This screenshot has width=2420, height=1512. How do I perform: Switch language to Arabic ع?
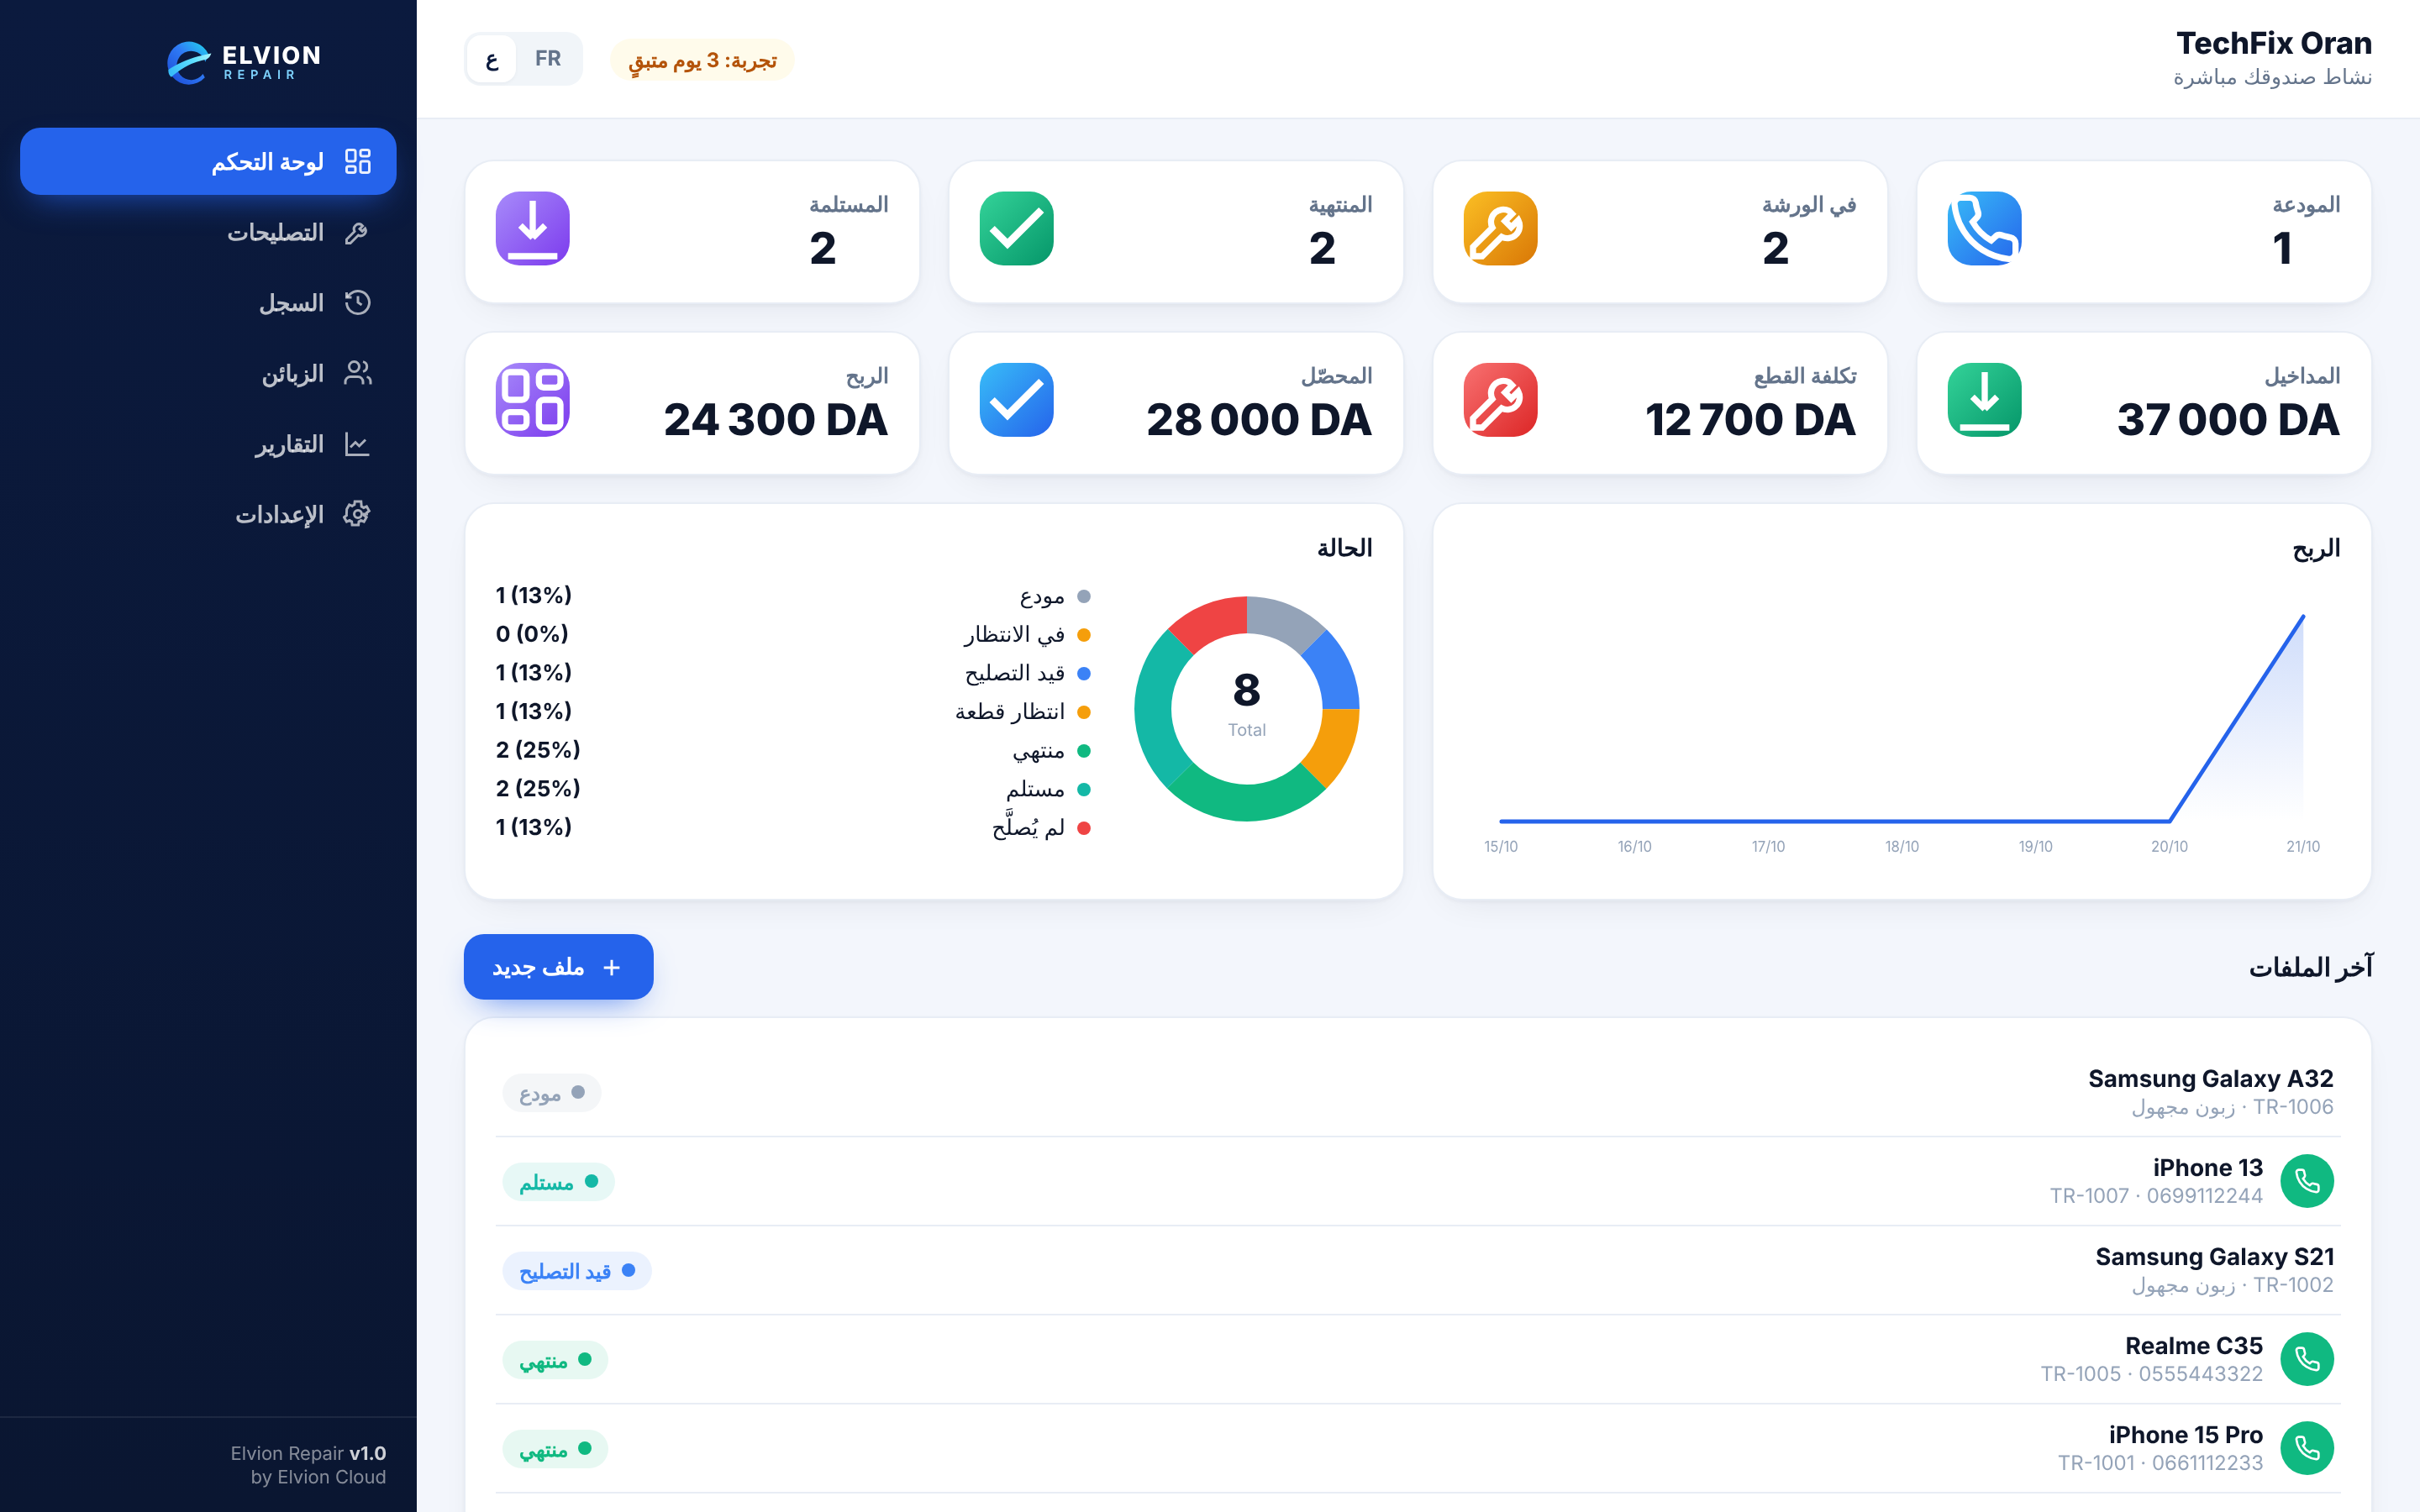[x=492, y=59]
